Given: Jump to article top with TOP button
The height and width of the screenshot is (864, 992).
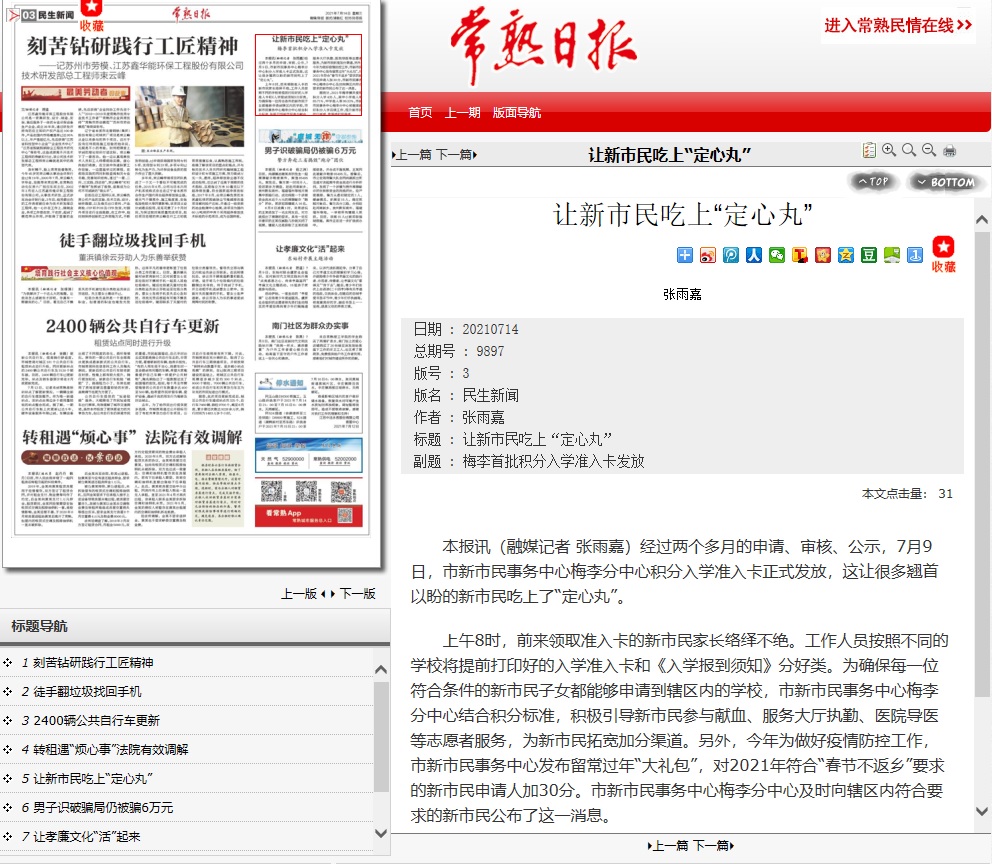Looking at the screenshot, I should point(873,182).
